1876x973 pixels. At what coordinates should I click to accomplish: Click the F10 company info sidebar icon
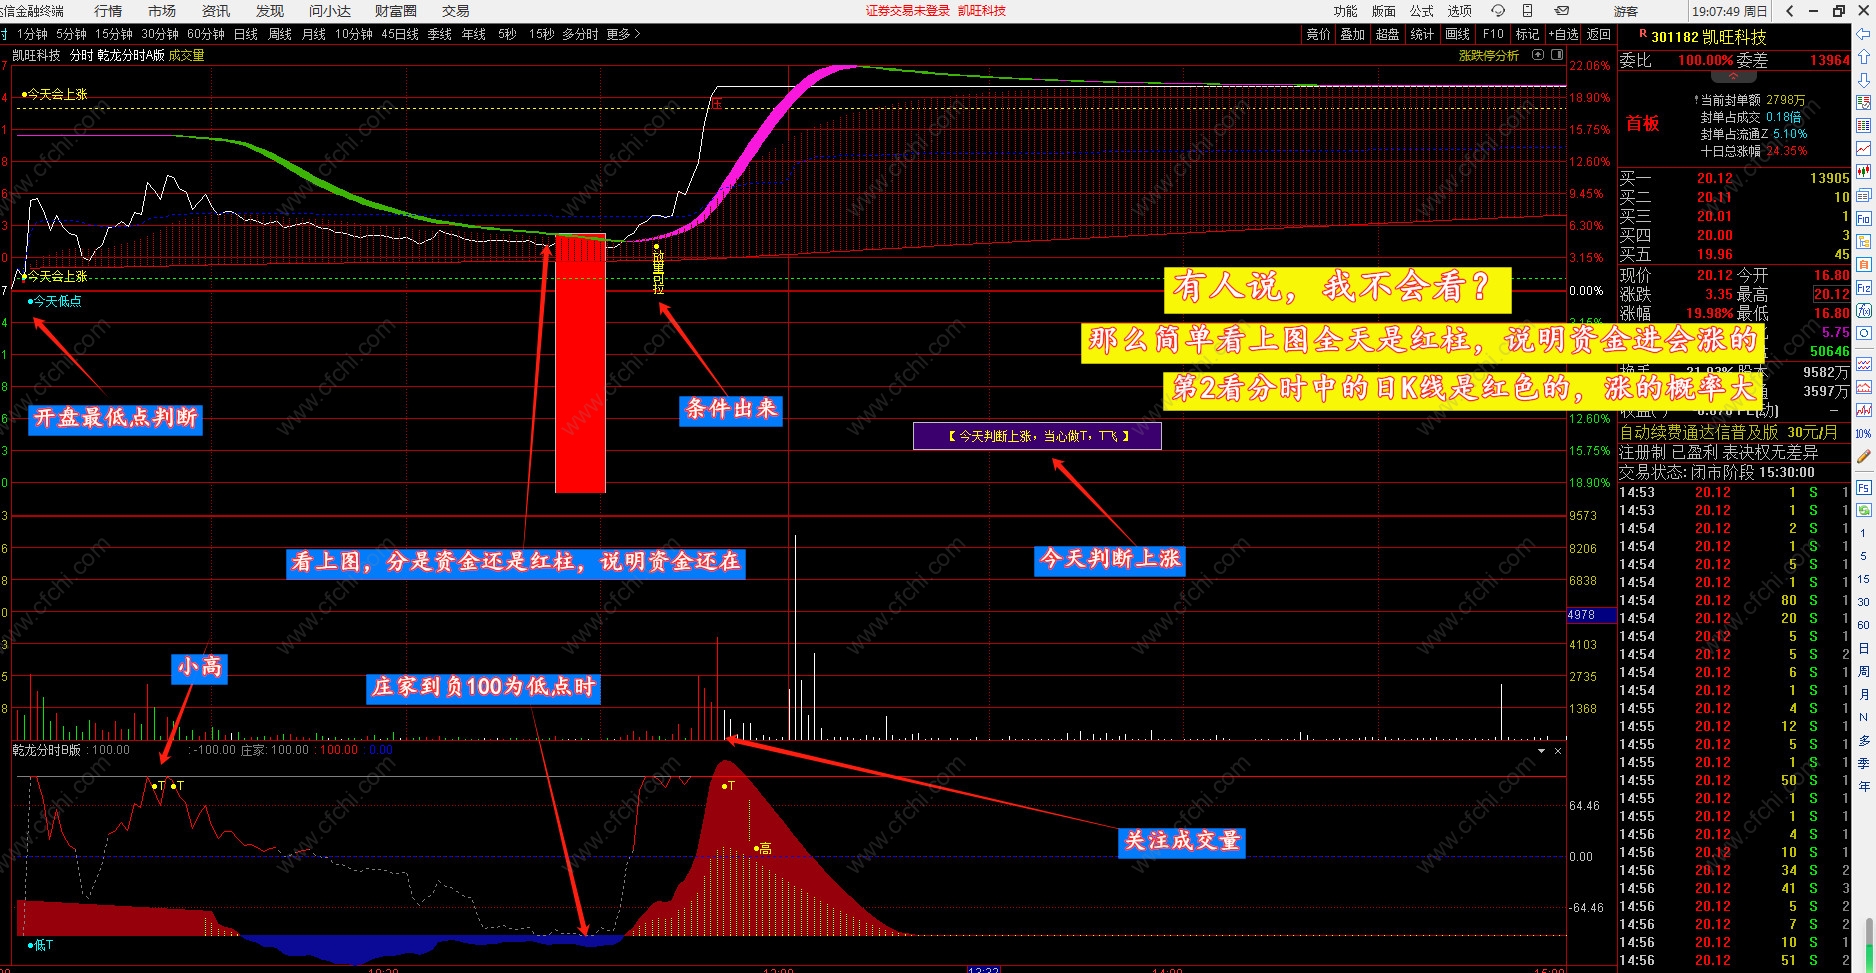pos(1864,218)
